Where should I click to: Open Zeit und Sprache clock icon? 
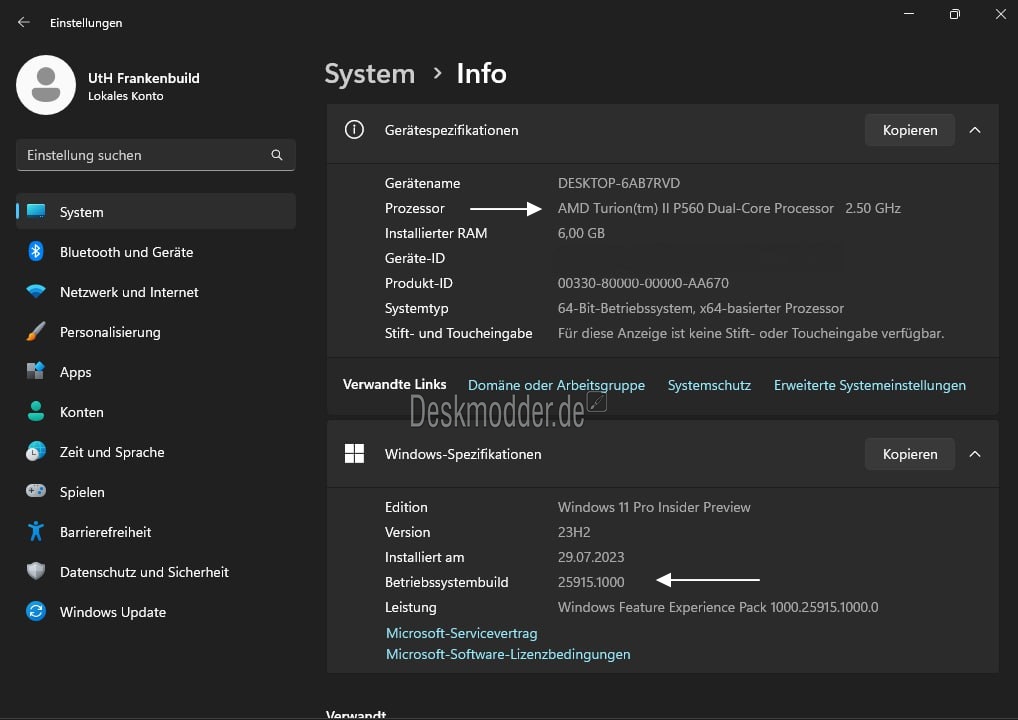click(x=36, y=452)
